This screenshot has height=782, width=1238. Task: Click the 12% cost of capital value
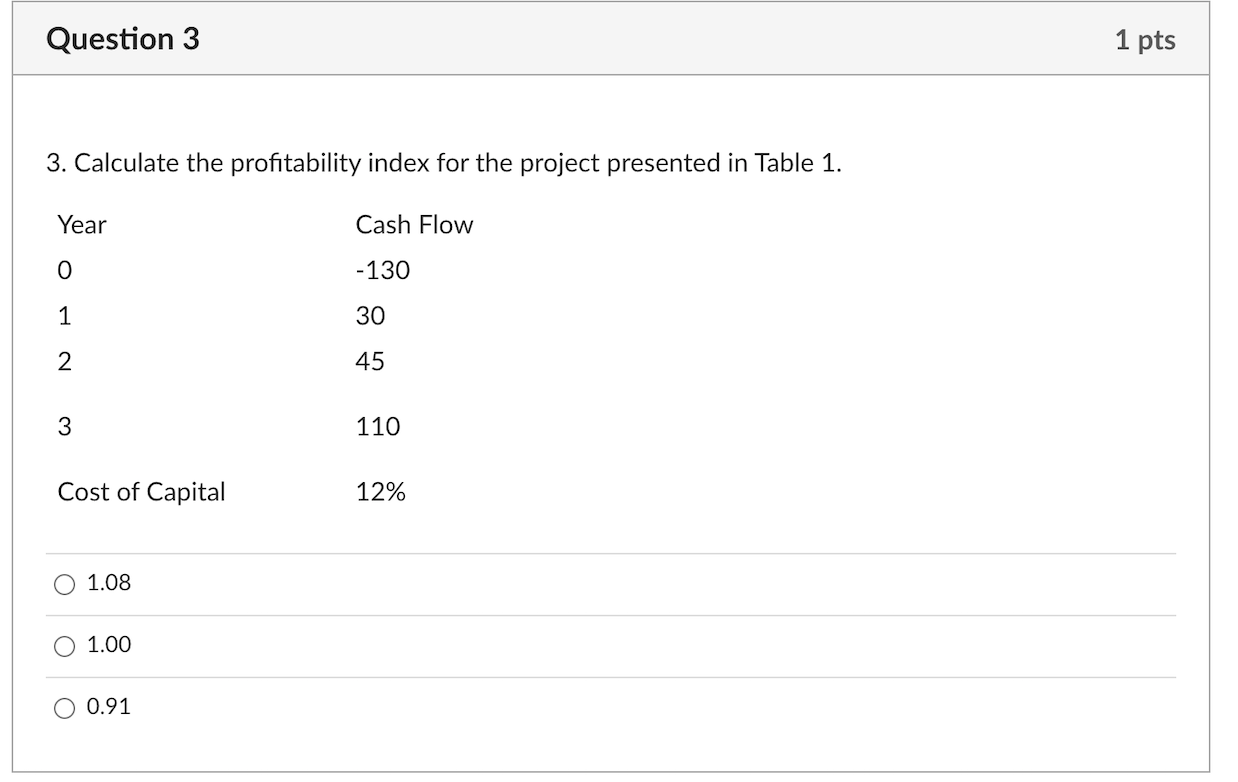tap(381, 491)
